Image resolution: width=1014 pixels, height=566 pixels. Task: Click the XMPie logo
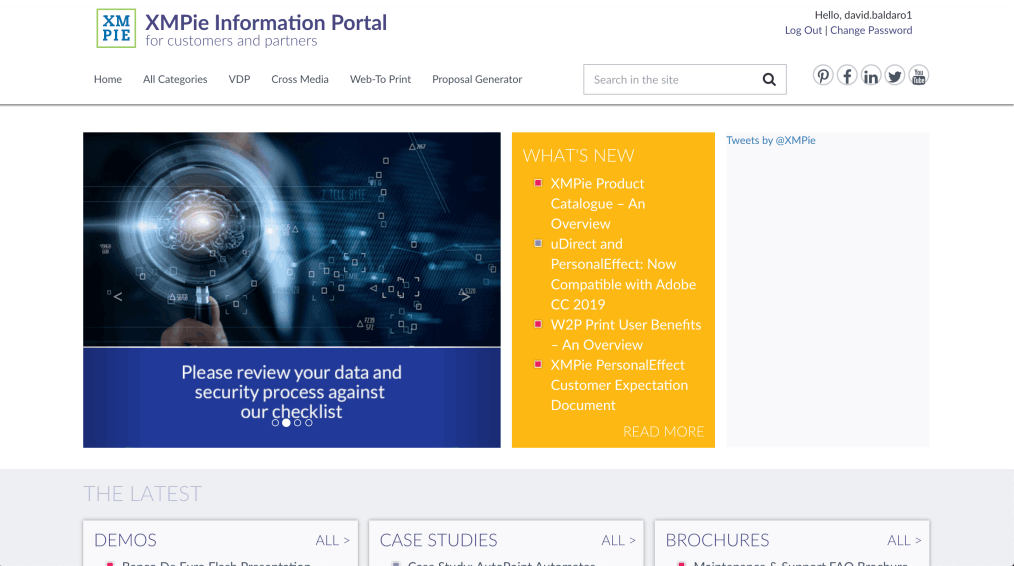click(x=116, y=28)
